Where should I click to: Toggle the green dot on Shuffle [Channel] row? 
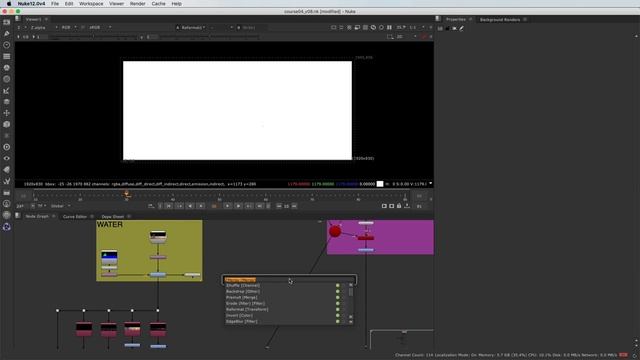tap(338, 286)
